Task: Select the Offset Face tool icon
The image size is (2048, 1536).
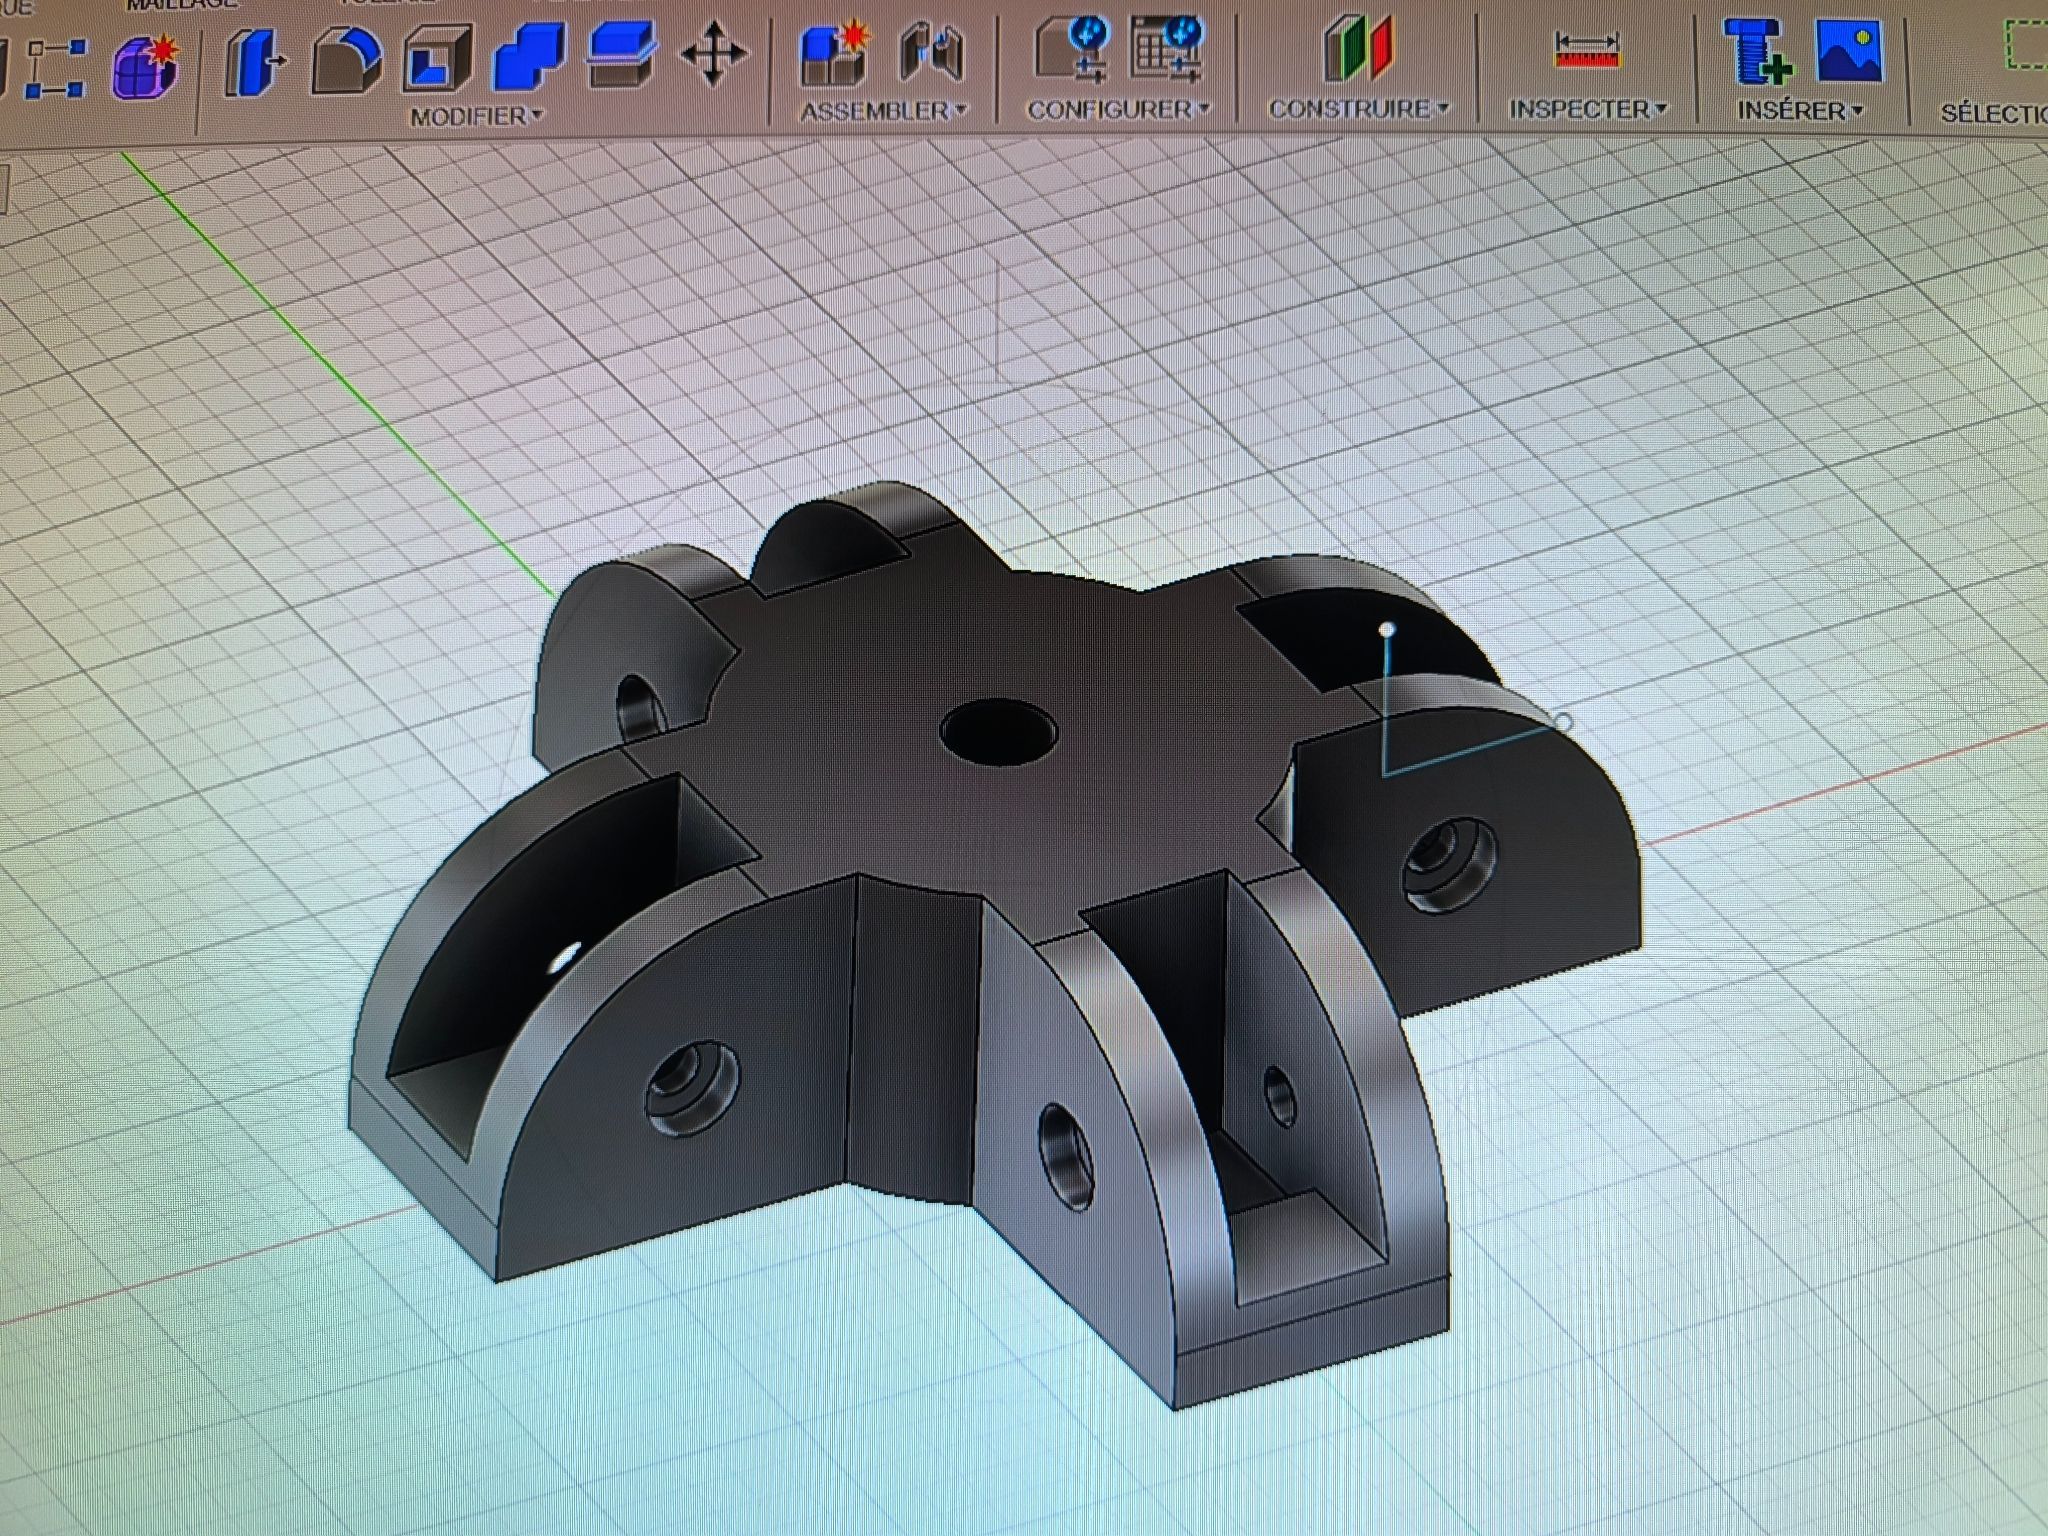Action: 621,55
